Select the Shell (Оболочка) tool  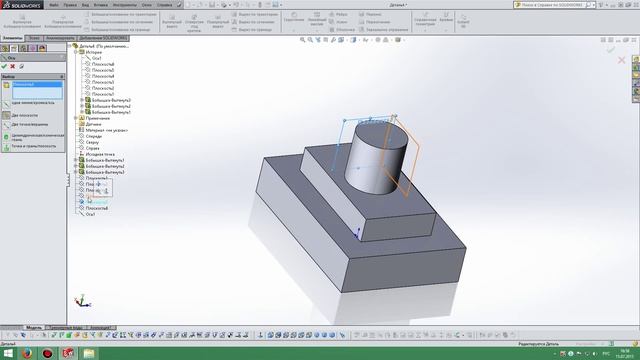click(x=342, y=29)
